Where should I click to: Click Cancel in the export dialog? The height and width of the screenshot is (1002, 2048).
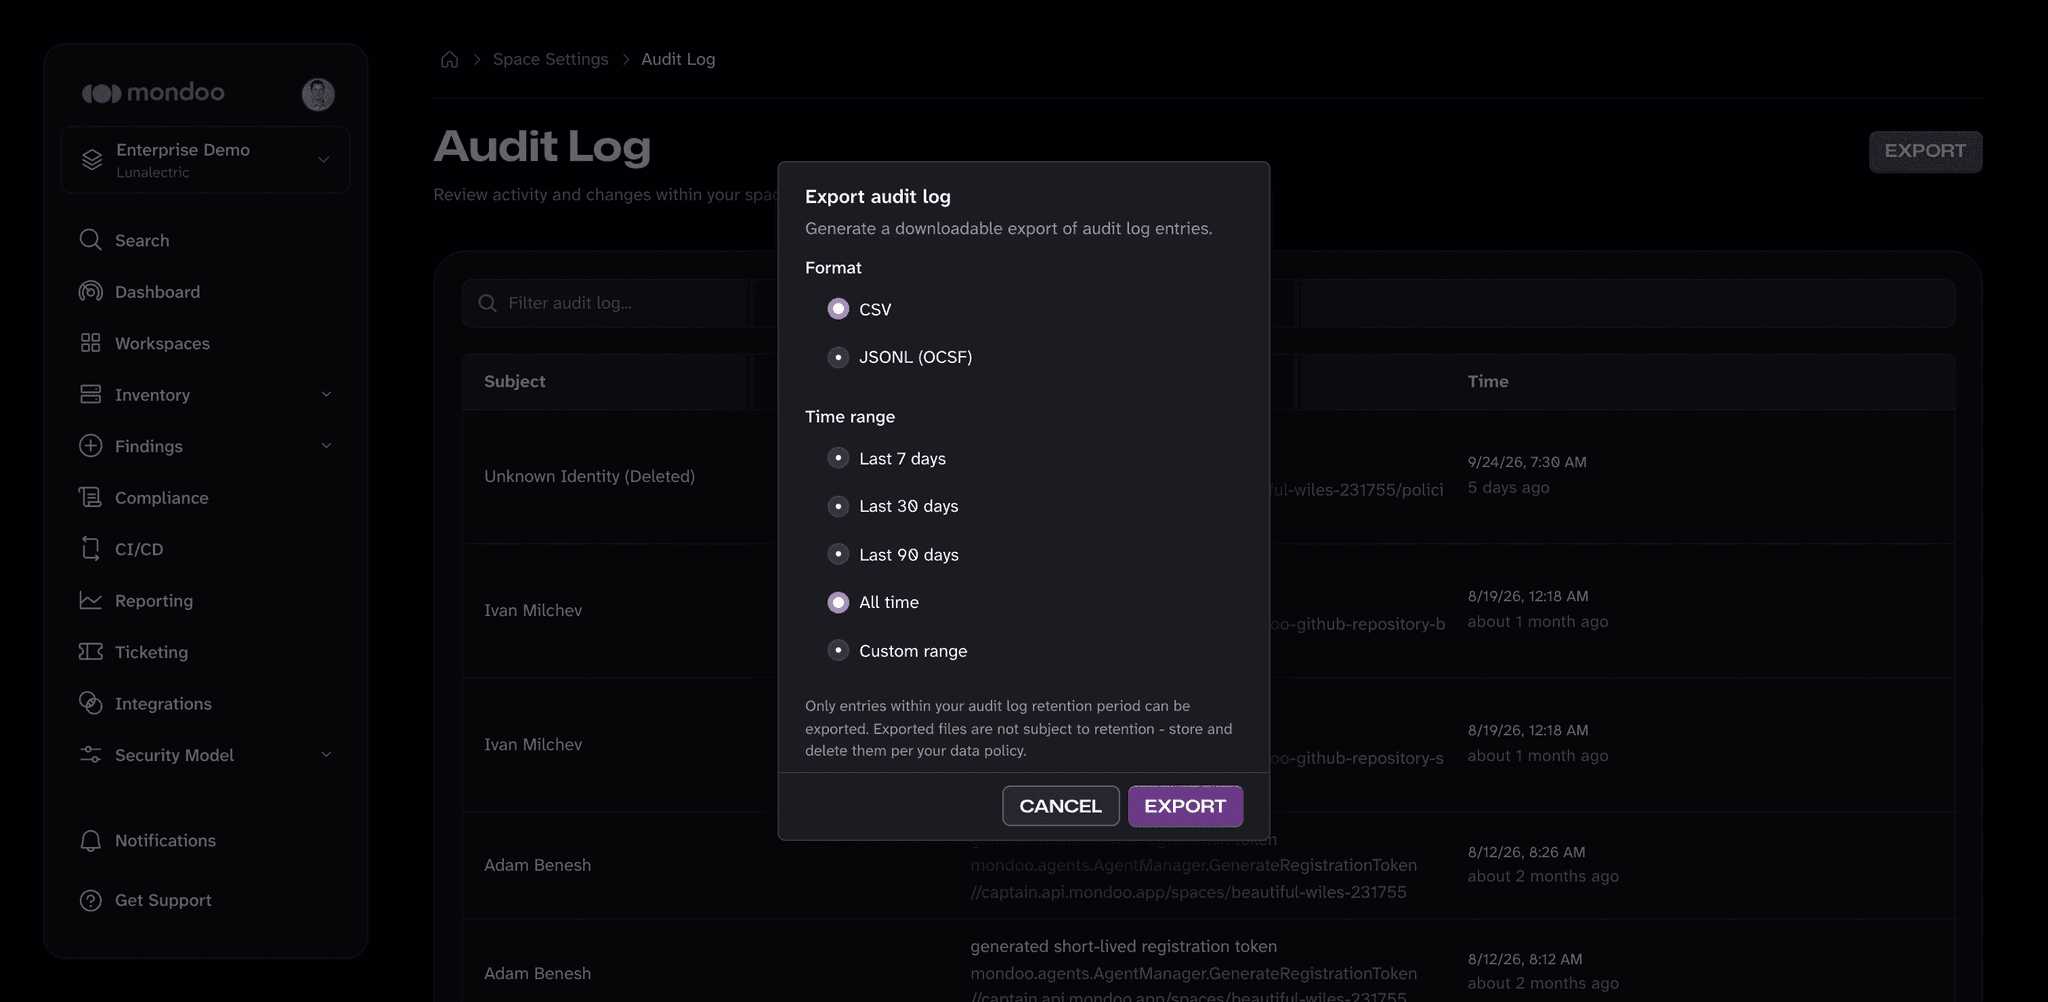pos(1060,806)
